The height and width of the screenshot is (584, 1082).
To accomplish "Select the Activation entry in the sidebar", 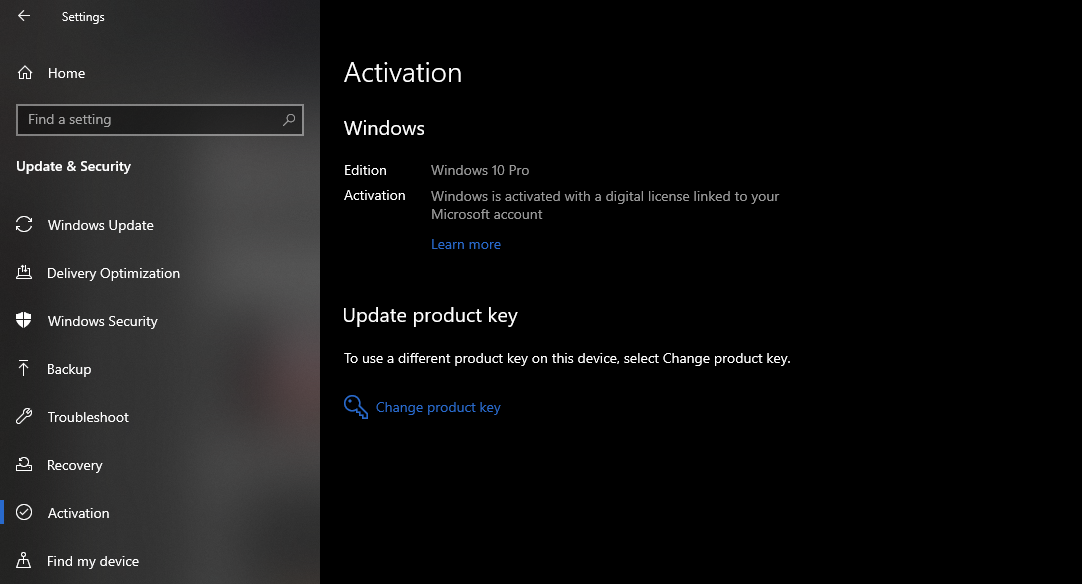I will [78, 512].
